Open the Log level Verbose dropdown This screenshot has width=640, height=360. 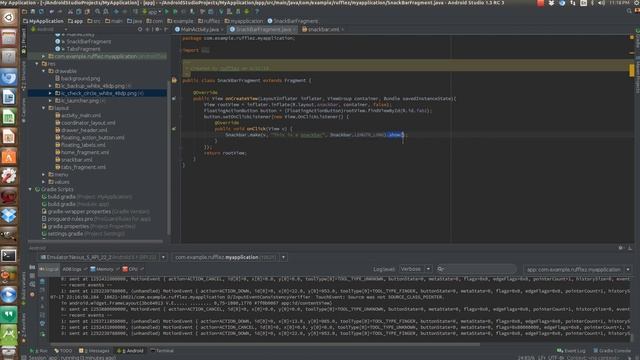[415, 269]
